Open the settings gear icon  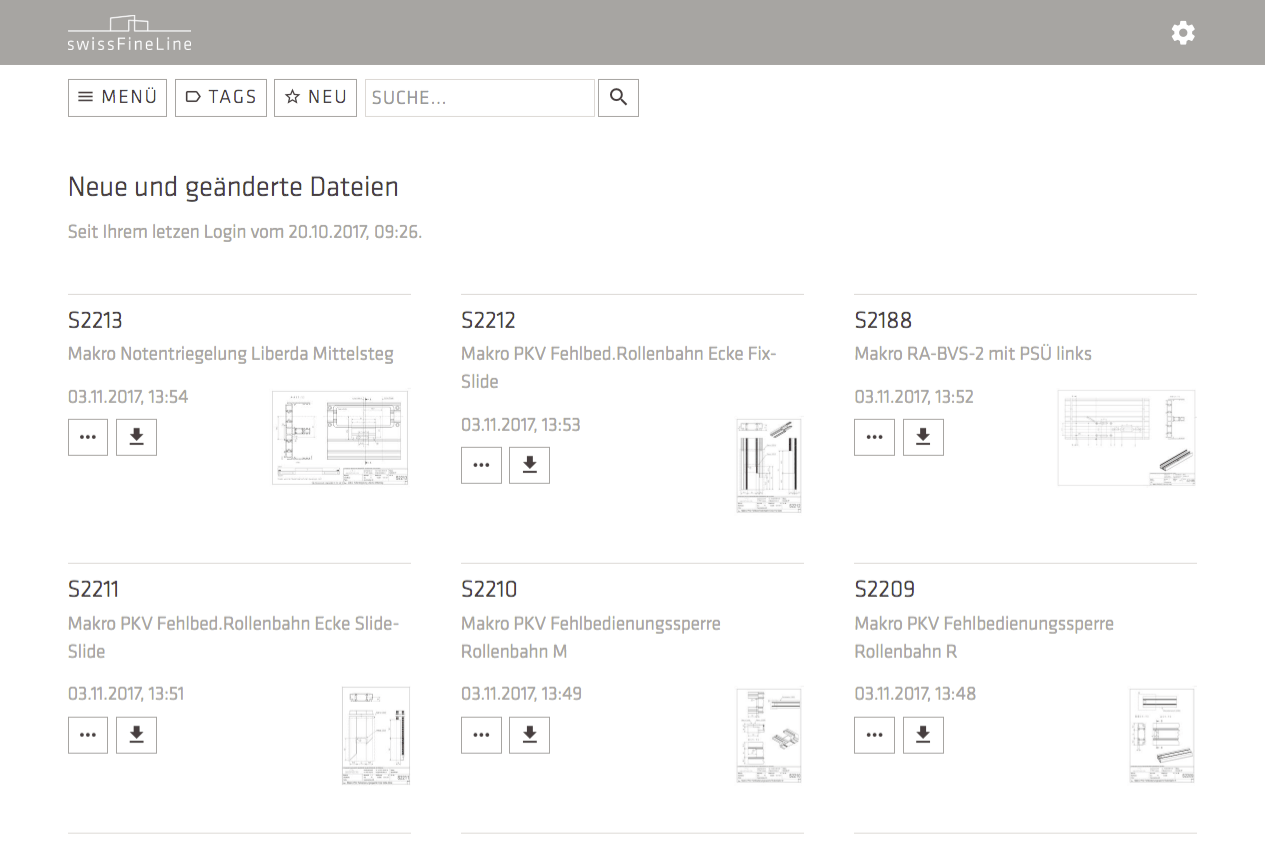1183,33
